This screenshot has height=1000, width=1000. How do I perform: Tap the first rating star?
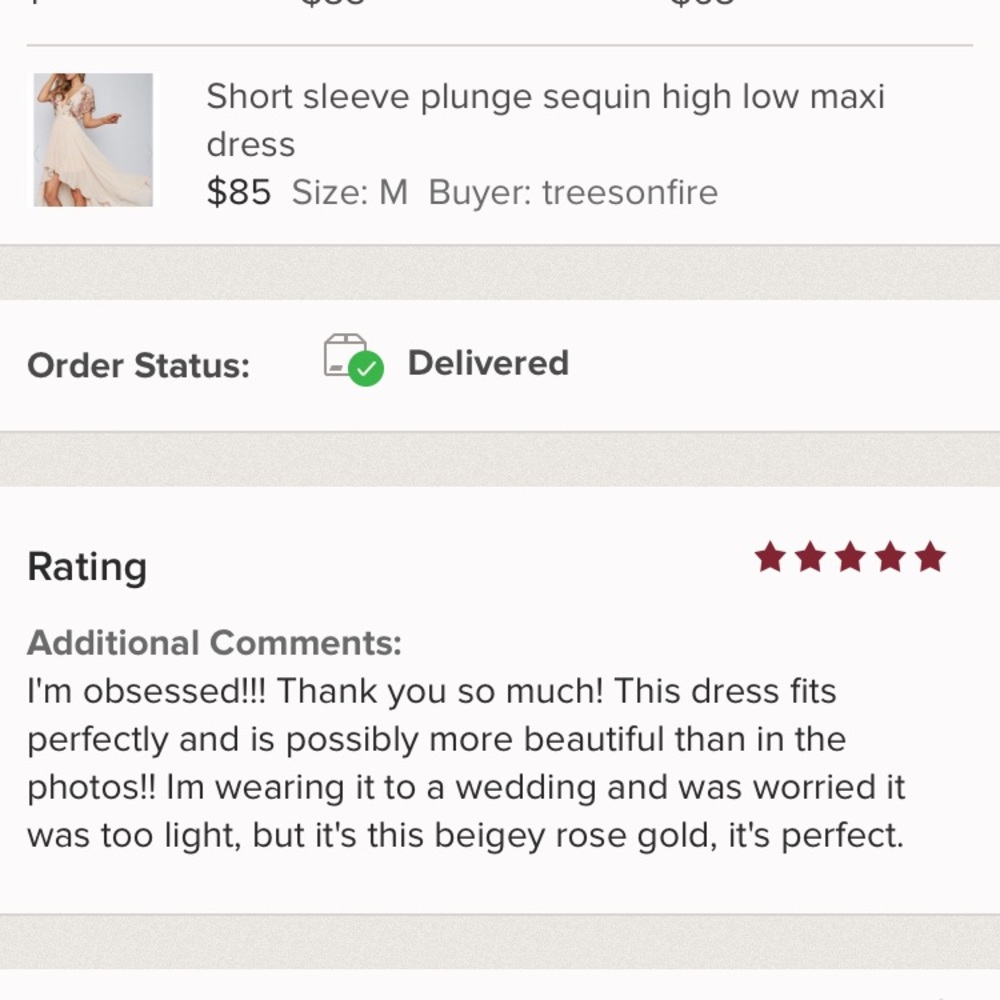(770, 557)
